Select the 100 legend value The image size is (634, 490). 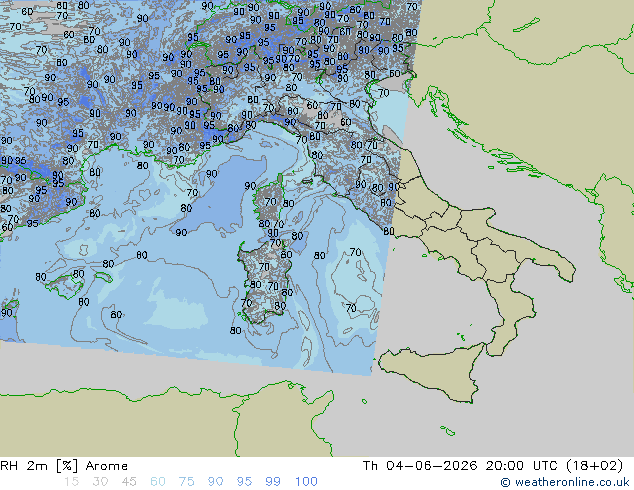coord(306,482)
